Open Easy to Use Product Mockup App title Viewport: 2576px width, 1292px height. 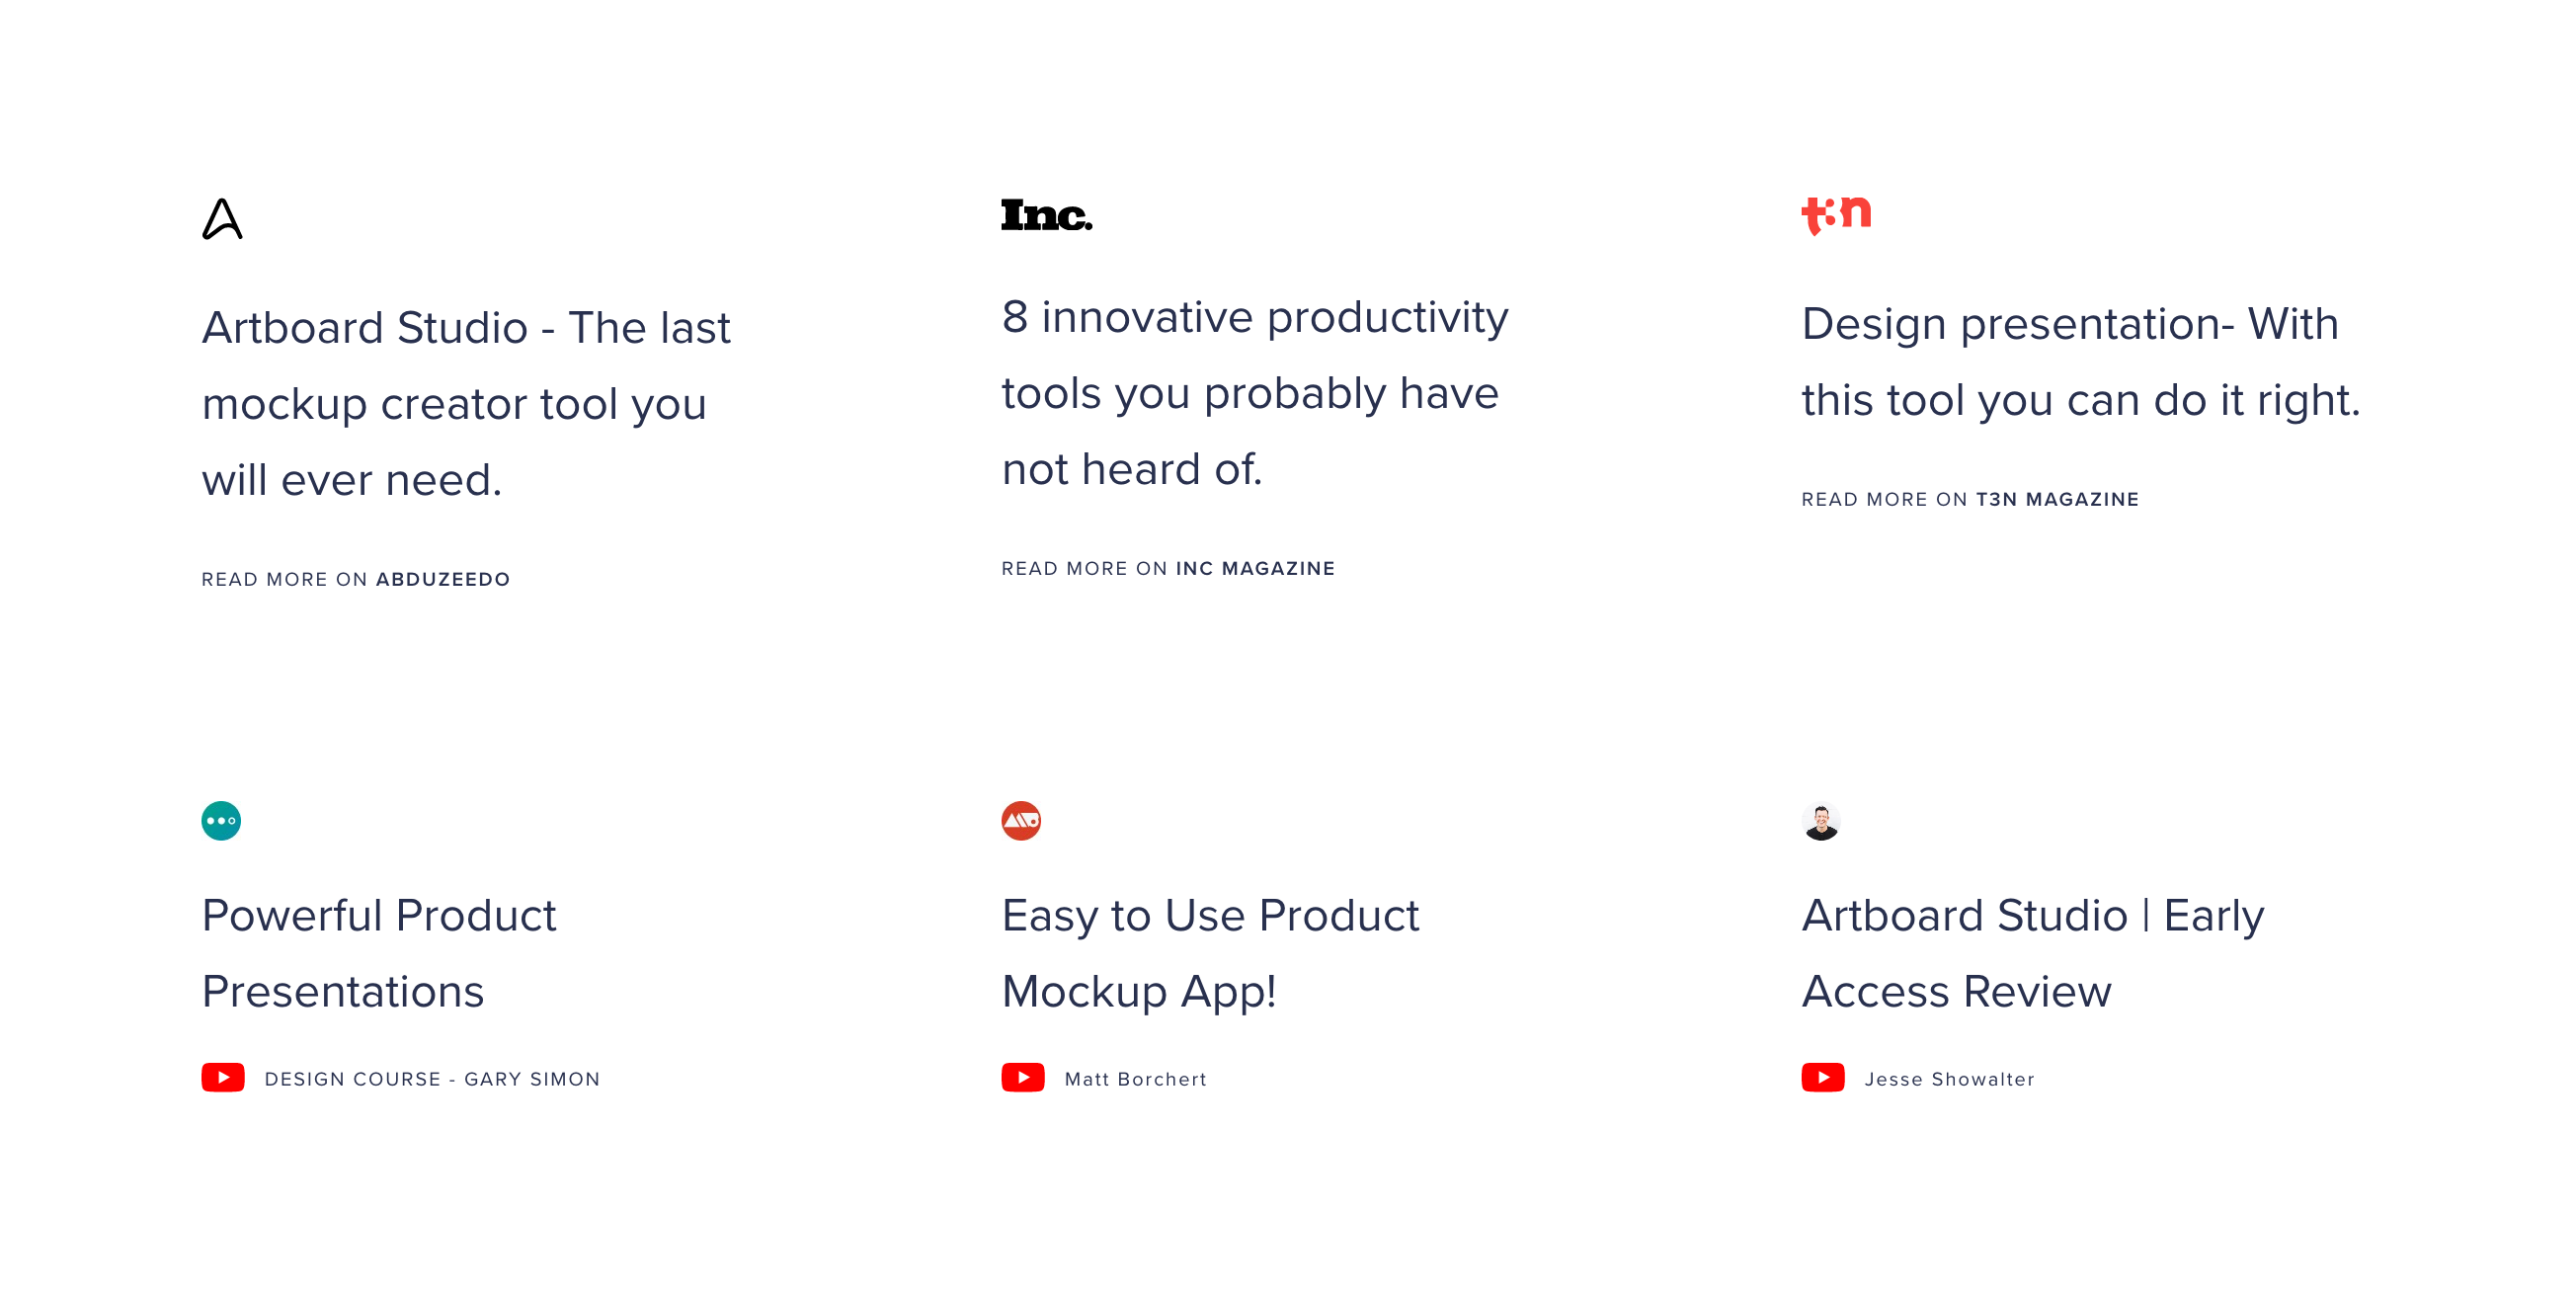(1210, 953)
